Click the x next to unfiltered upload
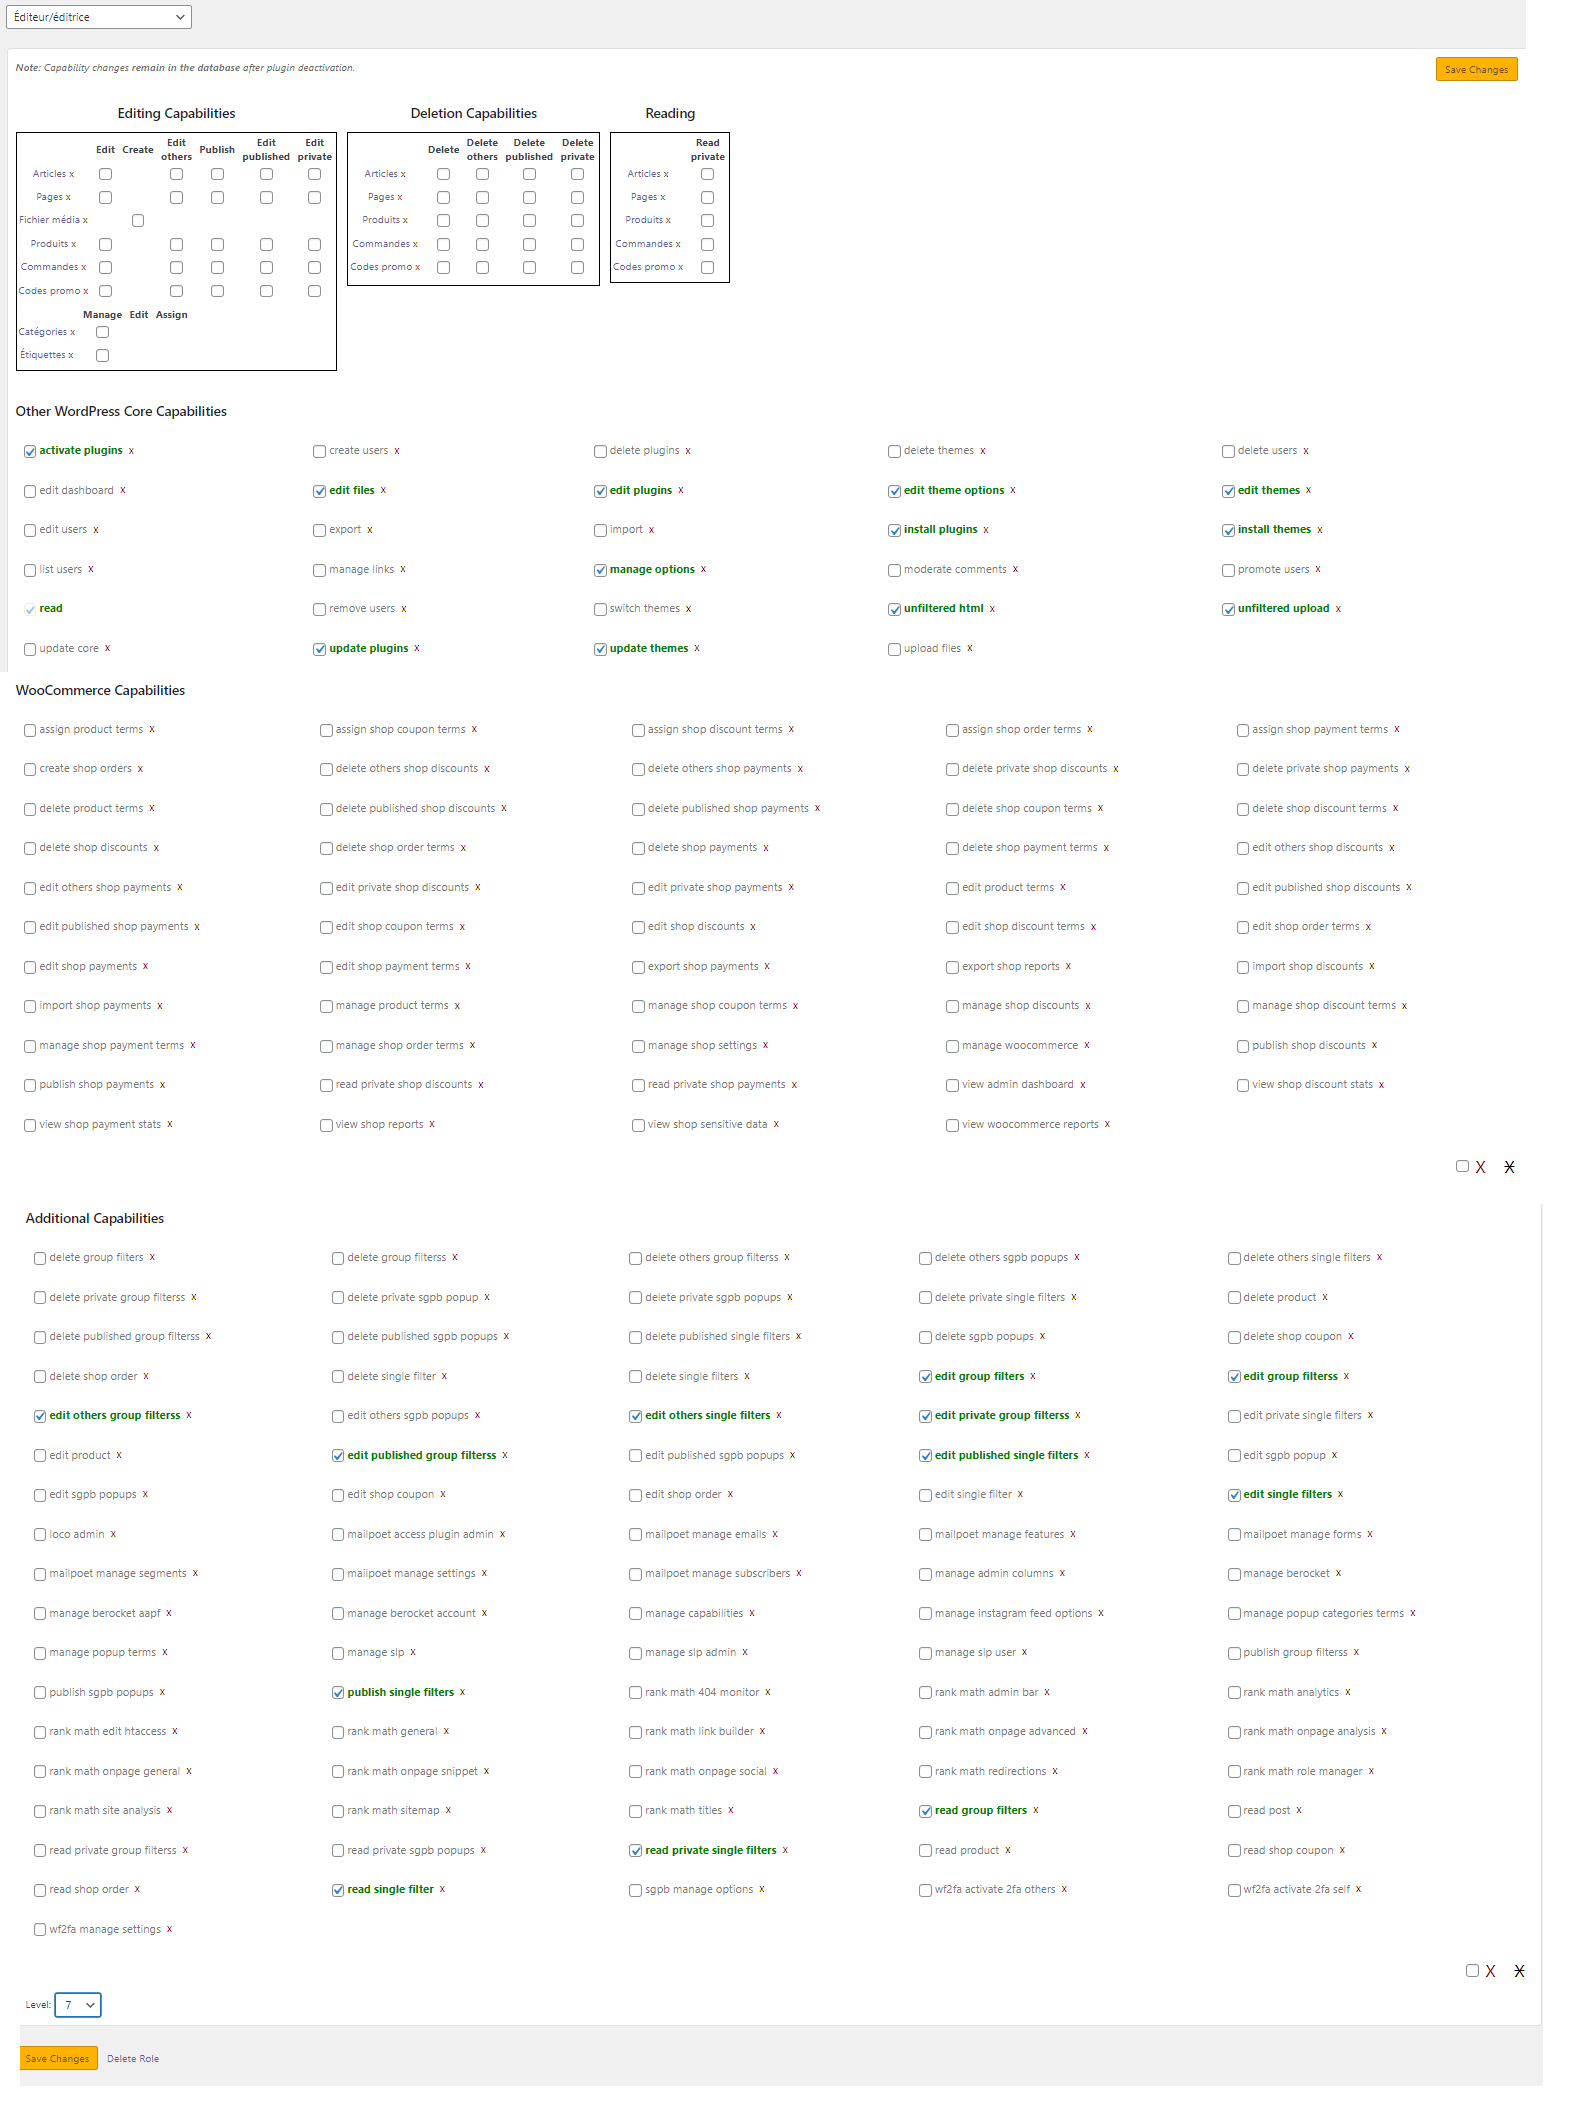The image size is (1588, 2104). pyautogui.click(x=1338, y=609)
